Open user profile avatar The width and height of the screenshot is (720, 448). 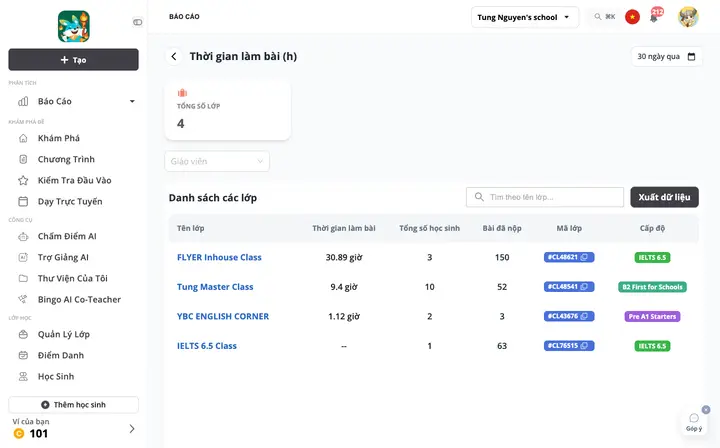688,17
